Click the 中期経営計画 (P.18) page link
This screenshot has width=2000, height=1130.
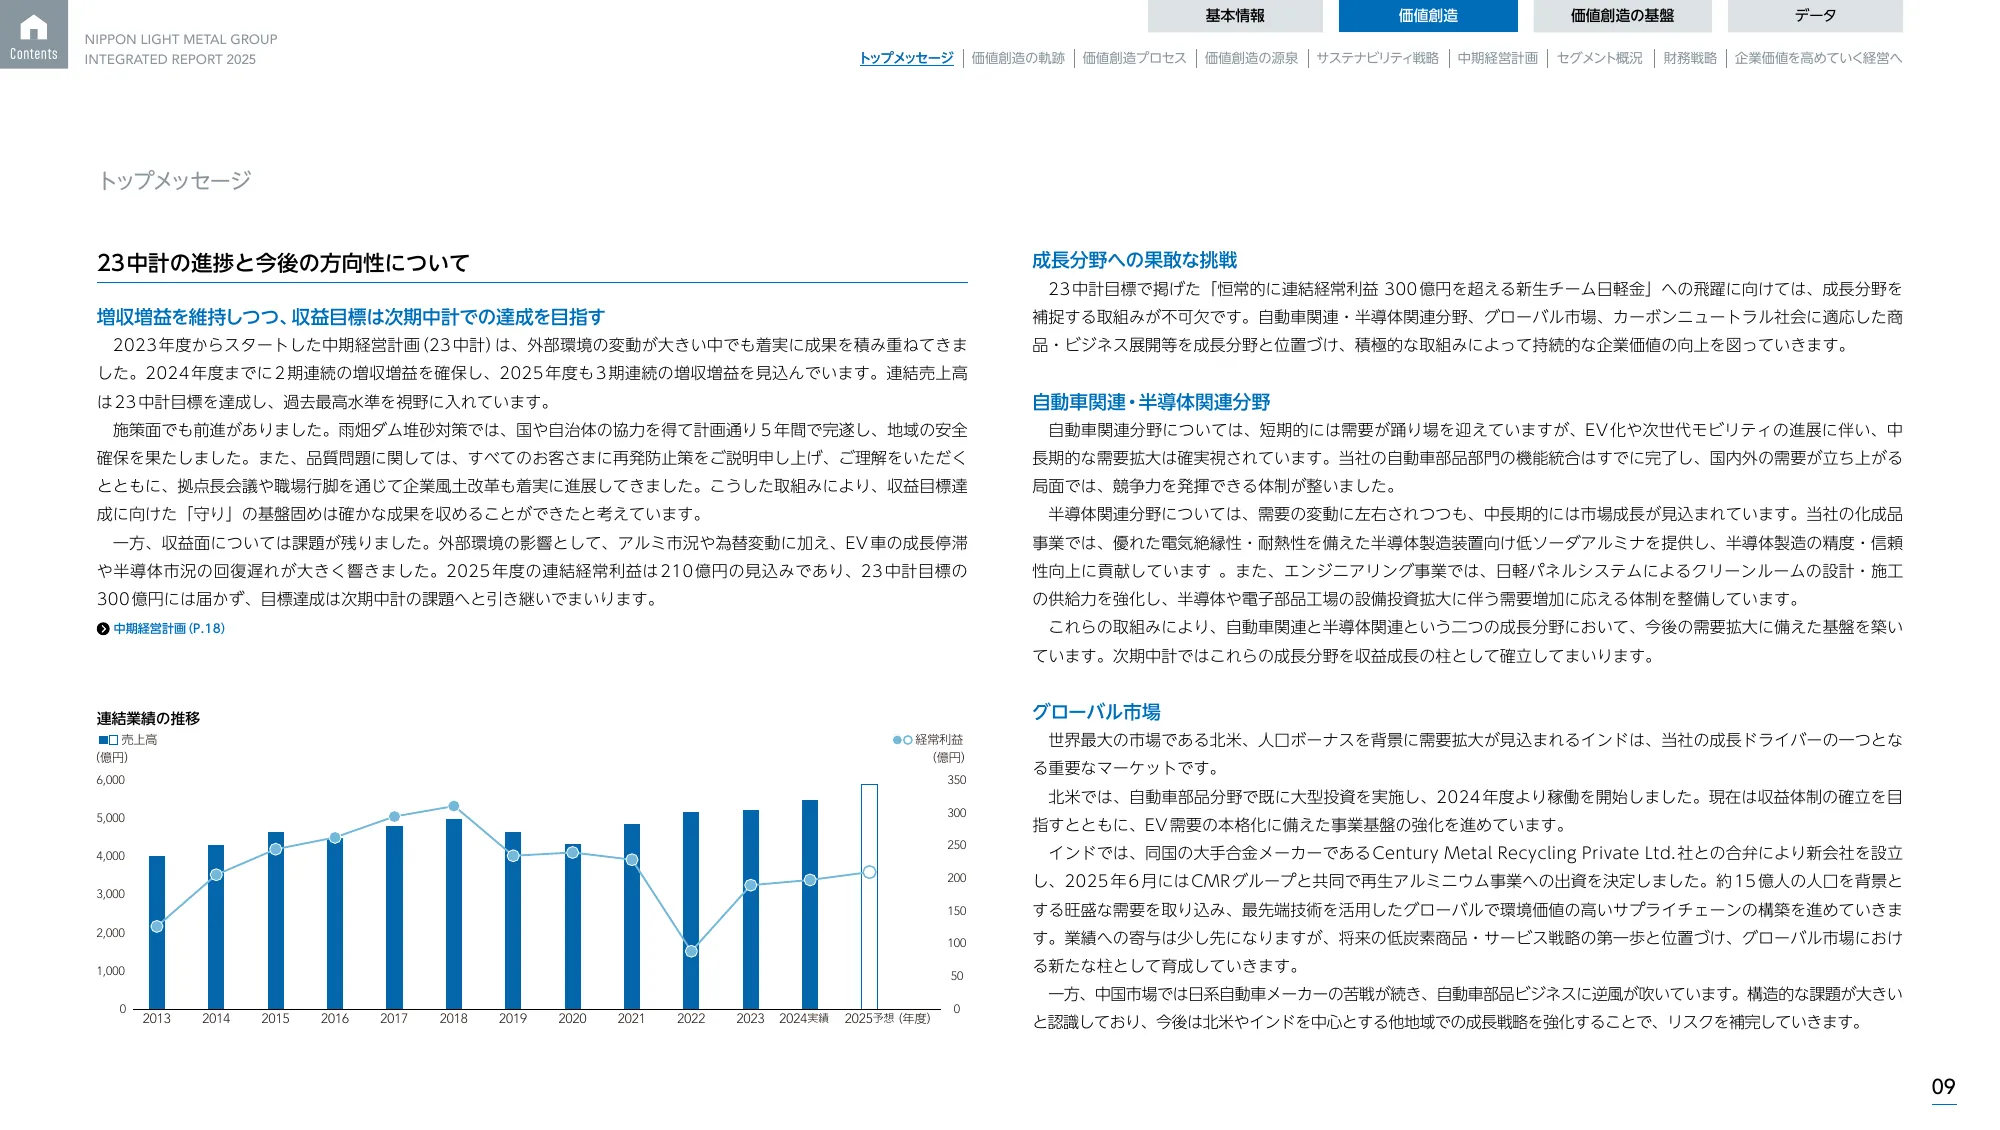[168, 628]
